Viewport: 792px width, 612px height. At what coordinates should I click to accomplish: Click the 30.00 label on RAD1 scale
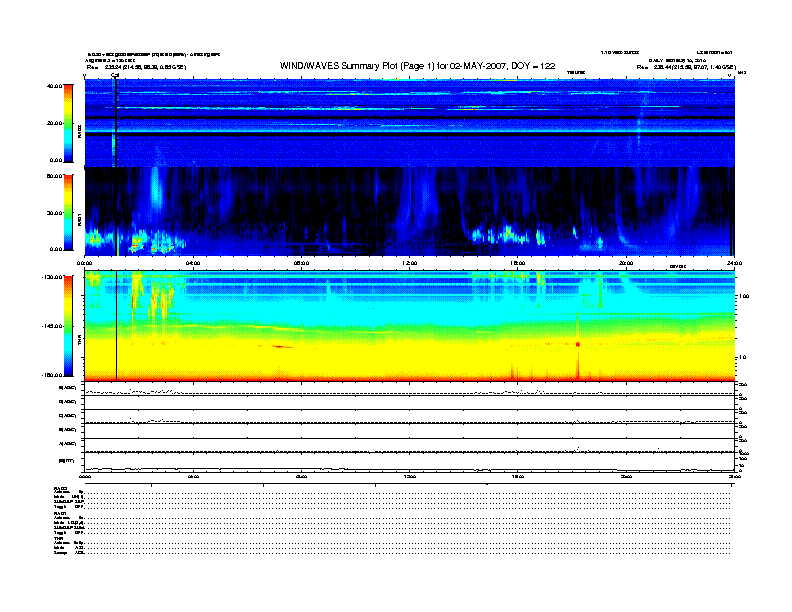(x=54, y=213)
